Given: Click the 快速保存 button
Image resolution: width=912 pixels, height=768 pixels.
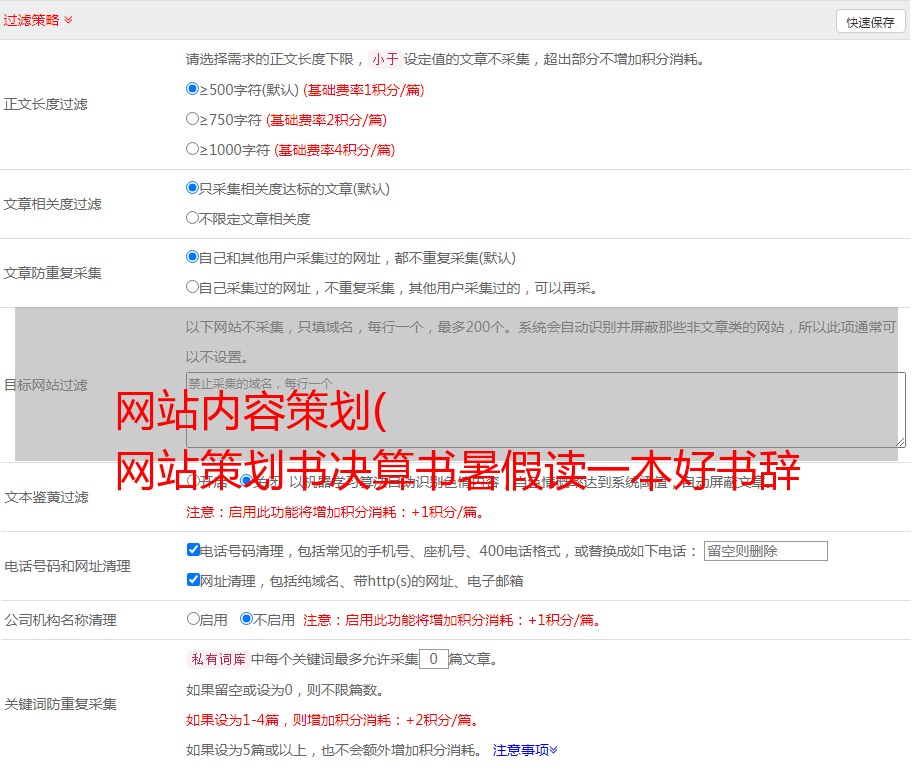Looking at the screenshot, I should pos(870,22).
